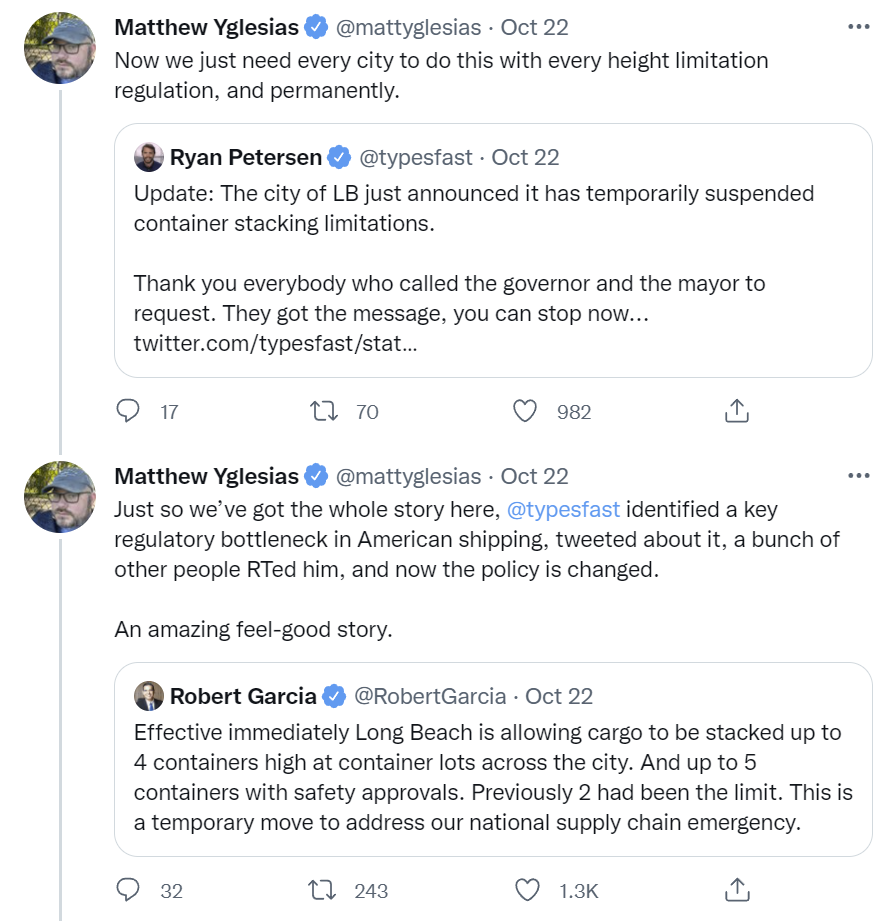Click Robert Garcia's small avatar in quote
This screenshot has height=921, width=893.
[x=148, y=696]
